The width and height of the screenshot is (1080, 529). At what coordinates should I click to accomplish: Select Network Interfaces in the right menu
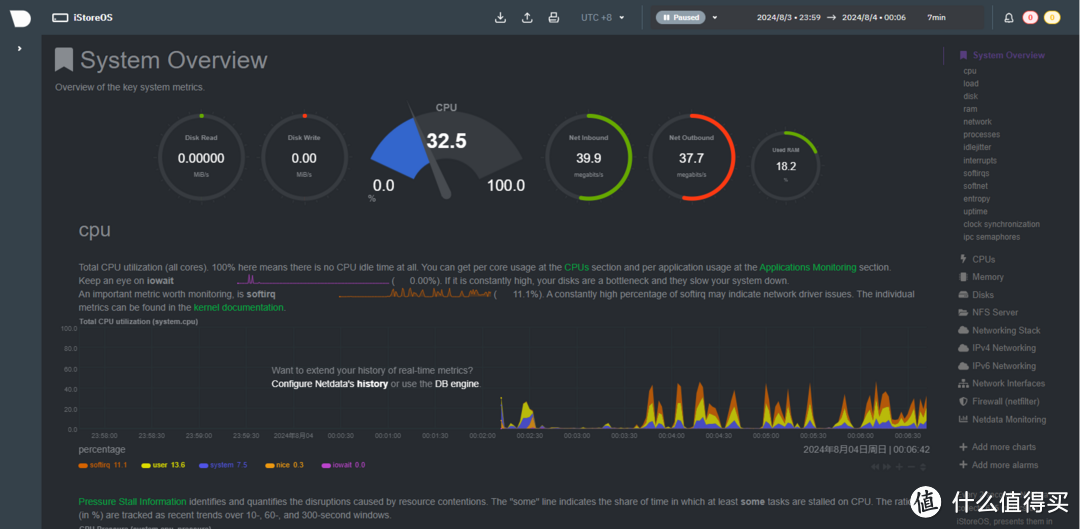(x=1008, y=384)
